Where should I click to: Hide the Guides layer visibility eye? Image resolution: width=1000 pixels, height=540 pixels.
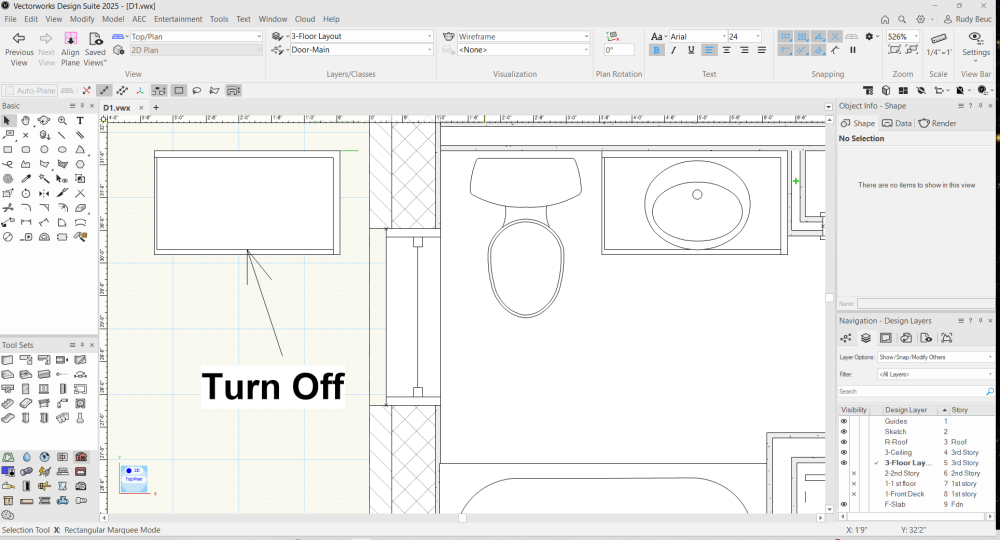pyautogui.click(x=844, y=421)
